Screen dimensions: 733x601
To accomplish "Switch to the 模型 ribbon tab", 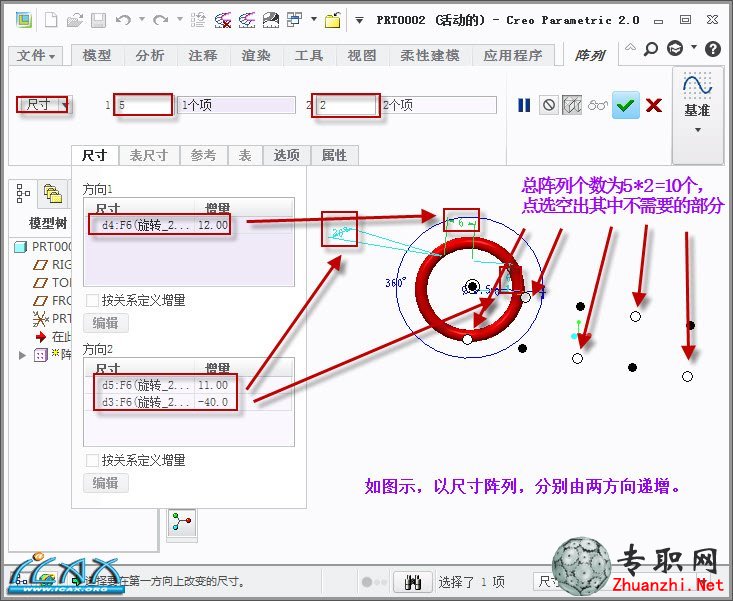I will [x=97, y=56].
